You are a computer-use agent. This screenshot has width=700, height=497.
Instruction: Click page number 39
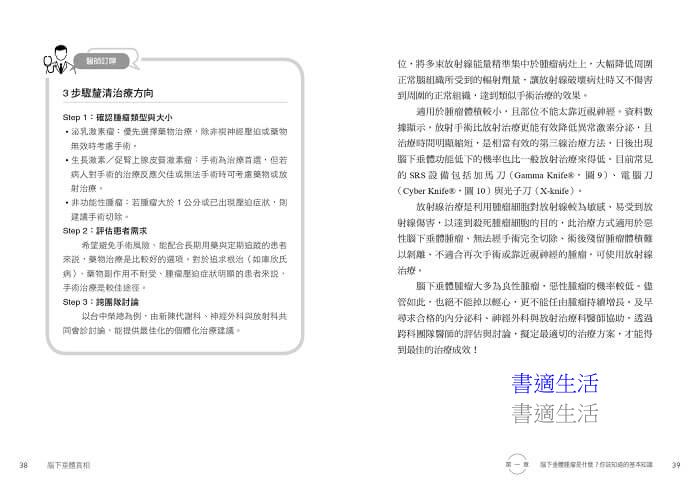(675, 465)
